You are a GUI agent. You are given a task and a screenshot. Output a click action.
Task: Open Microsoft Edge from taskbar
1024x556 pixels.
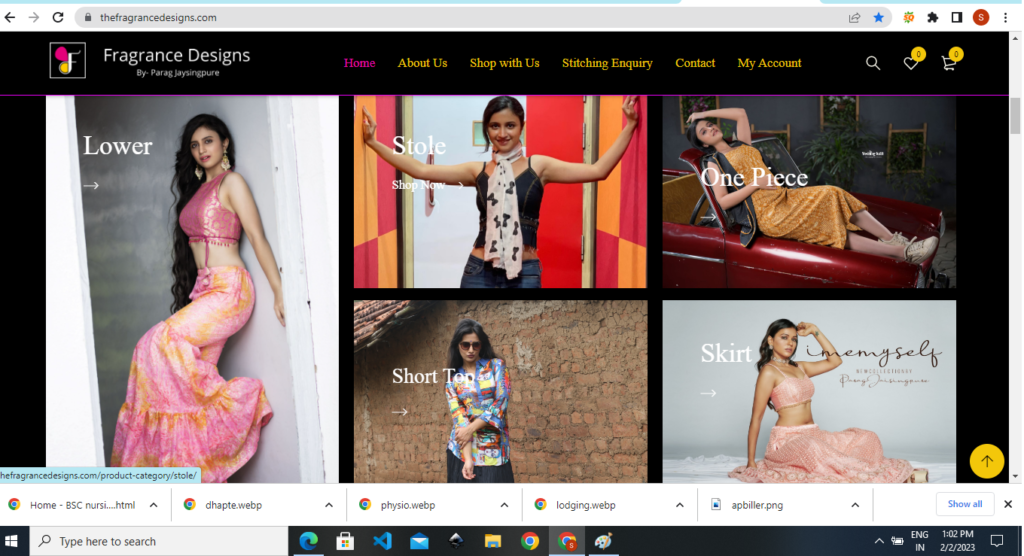tap(308, 541)
